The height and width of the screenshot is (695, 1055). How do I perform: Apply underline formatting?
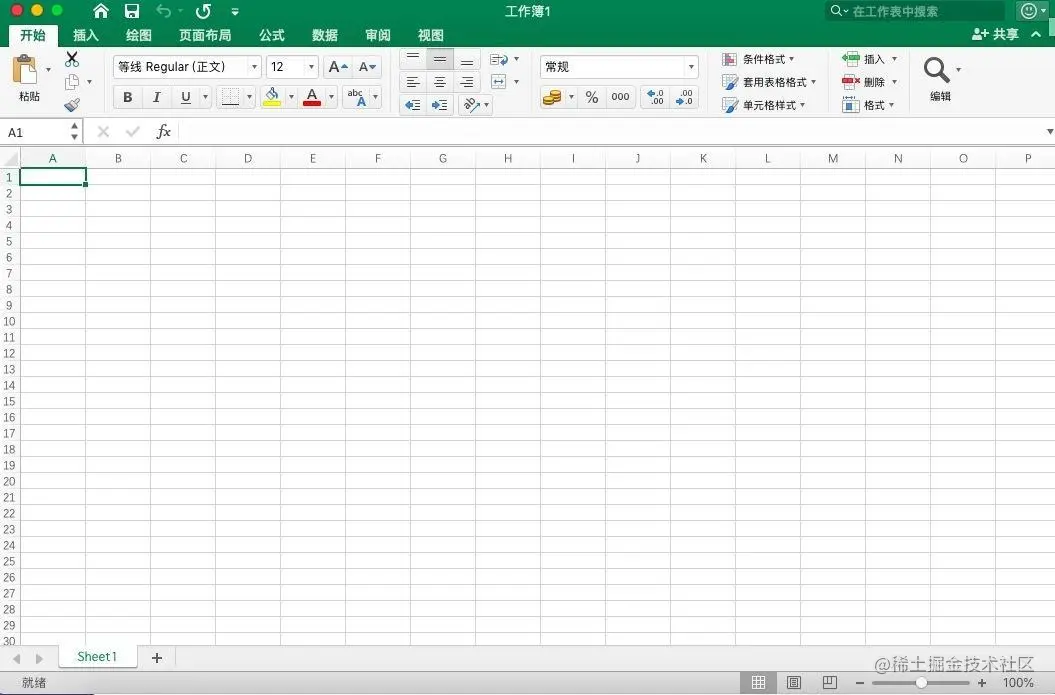pos(186,97)
